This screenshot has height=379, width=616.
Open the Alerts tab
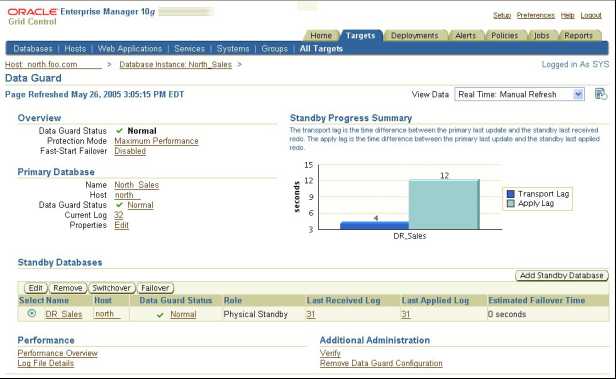(x=465, y=36)
